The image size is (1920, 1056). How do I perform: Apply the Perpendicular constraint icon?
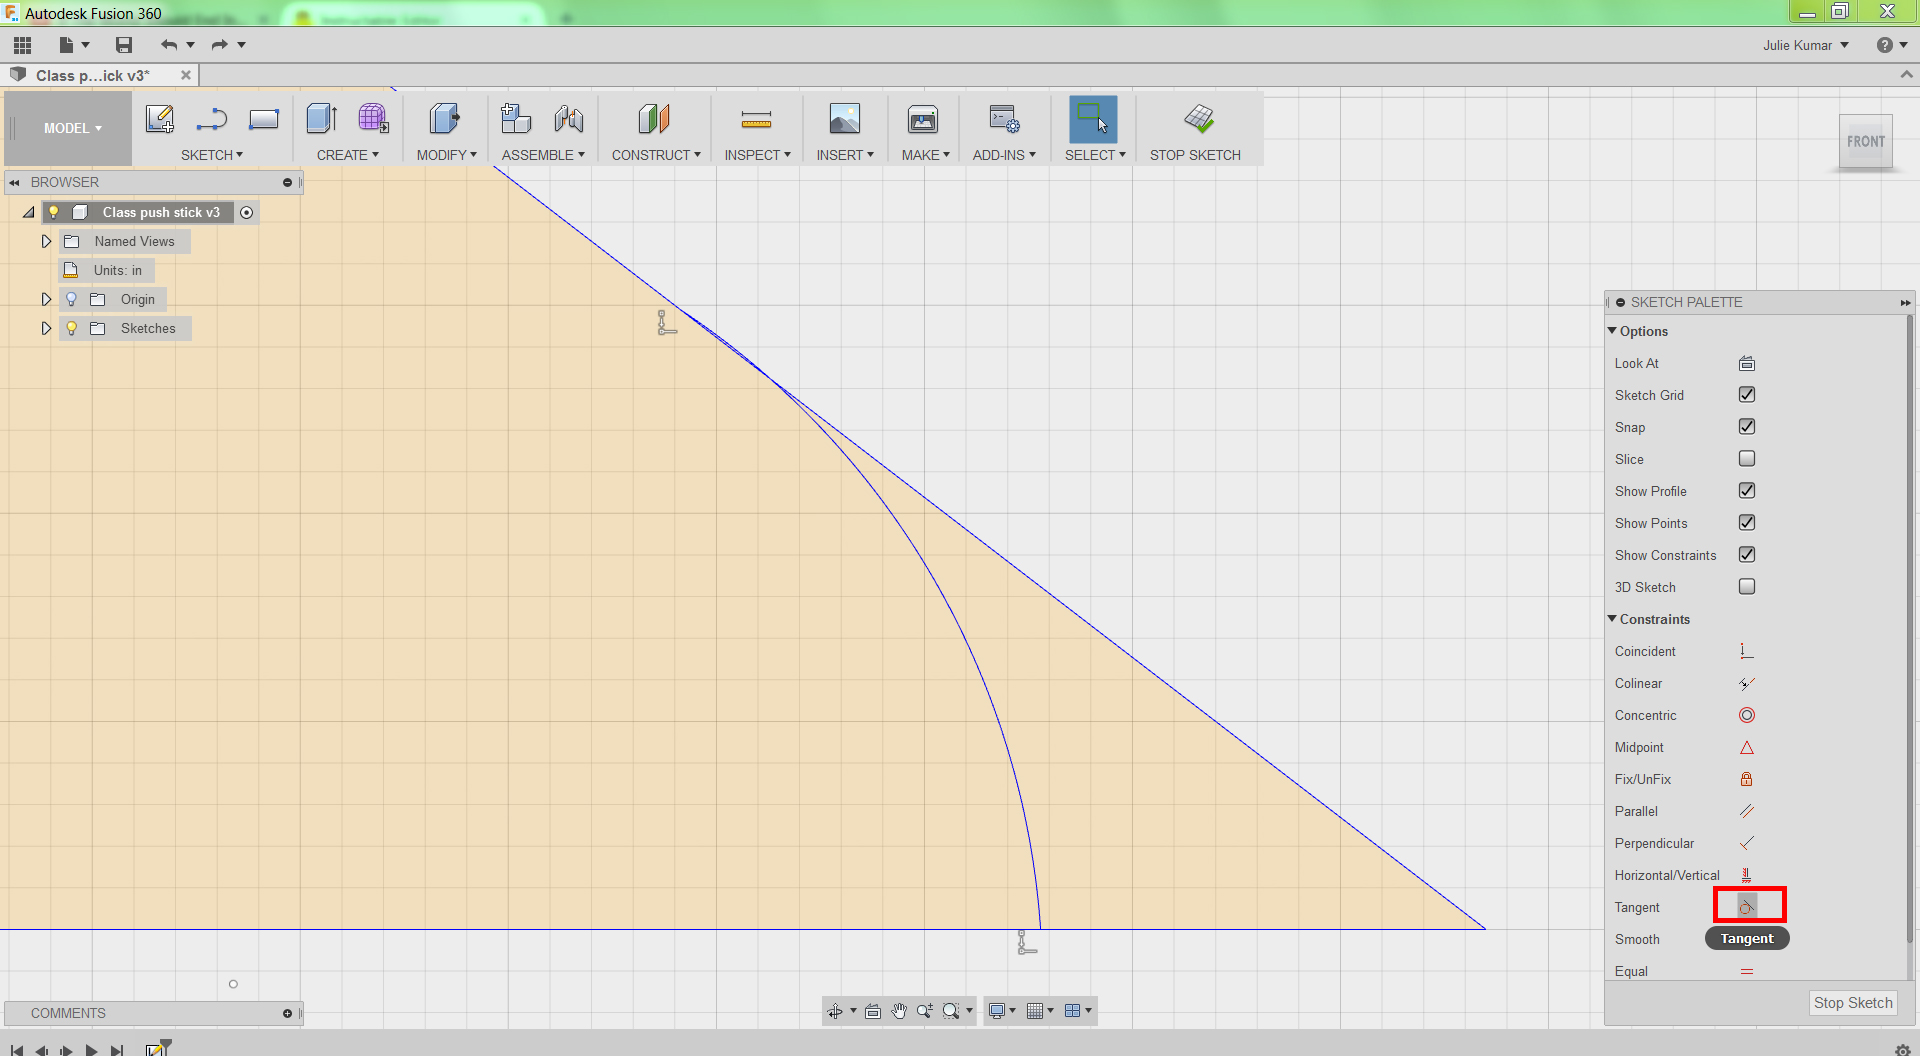coord(1747,844)
